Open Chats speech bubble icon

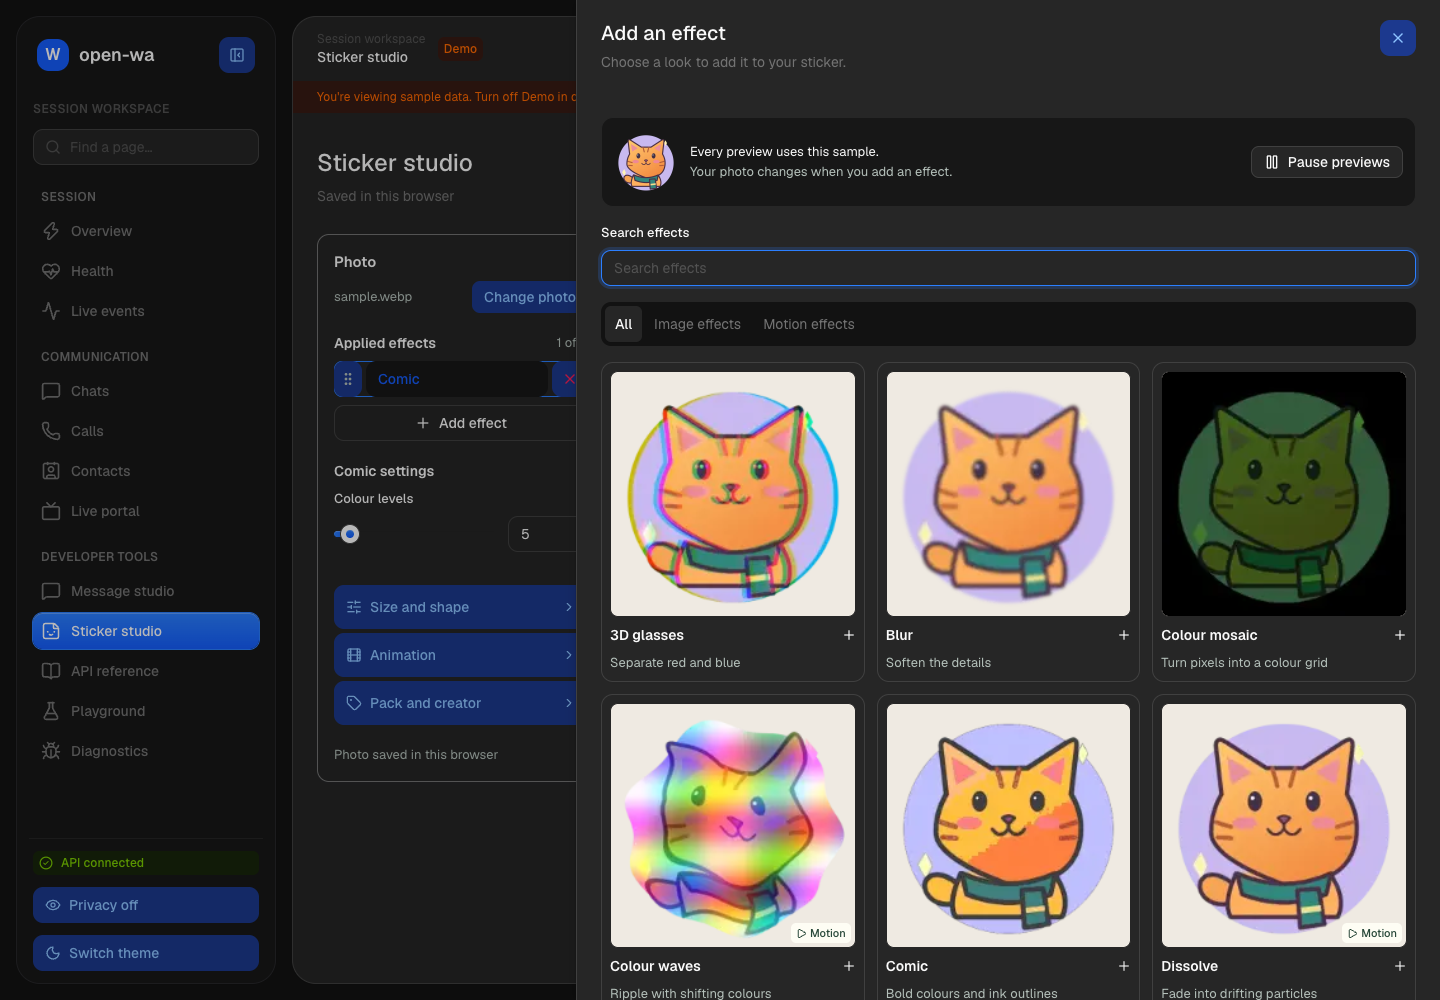tap(51, 391)
